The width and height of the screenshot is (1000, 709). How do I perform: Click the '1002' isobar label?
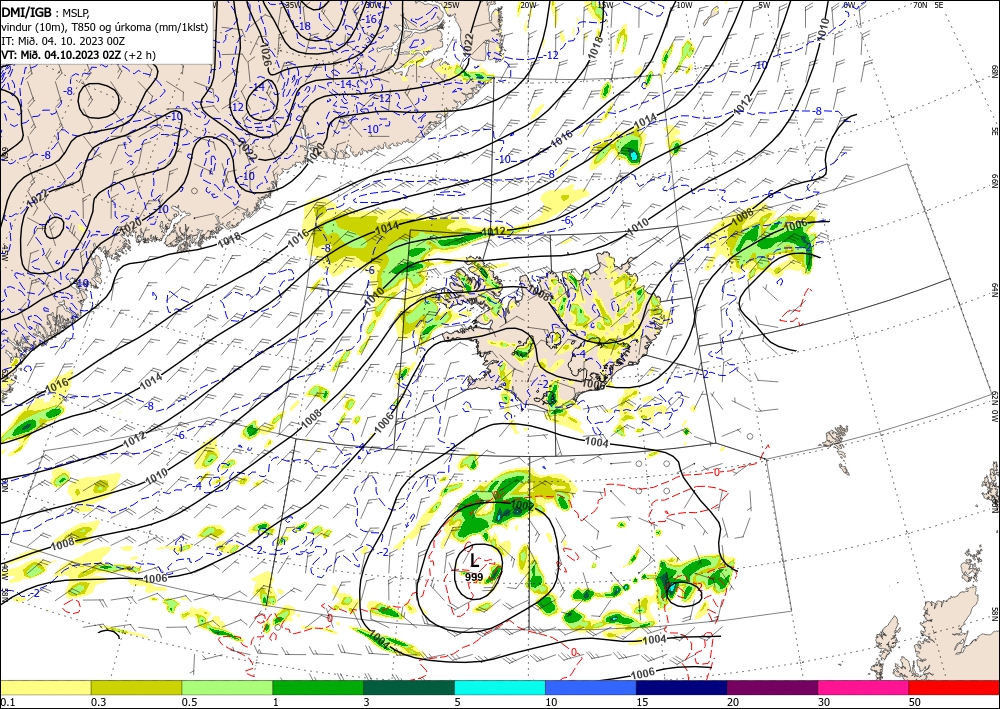pos(522,505)
